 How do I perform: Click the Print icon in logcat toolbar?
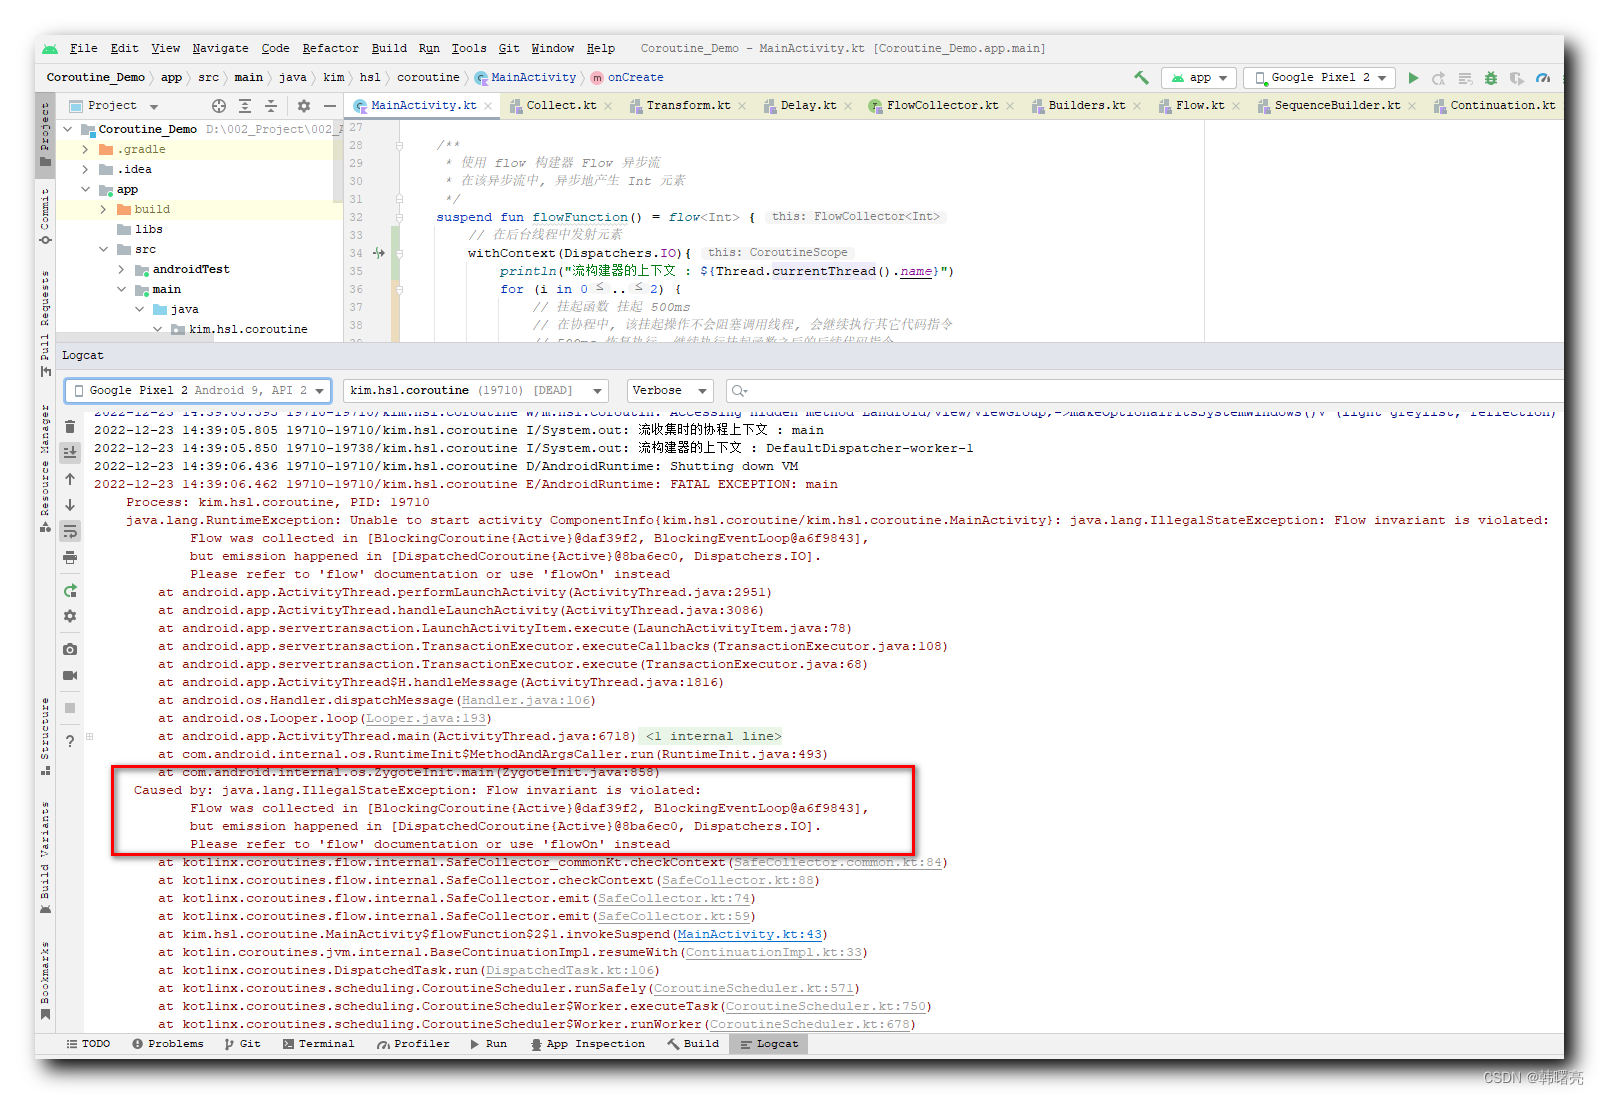pyautogui.click(x=70, y=558)
